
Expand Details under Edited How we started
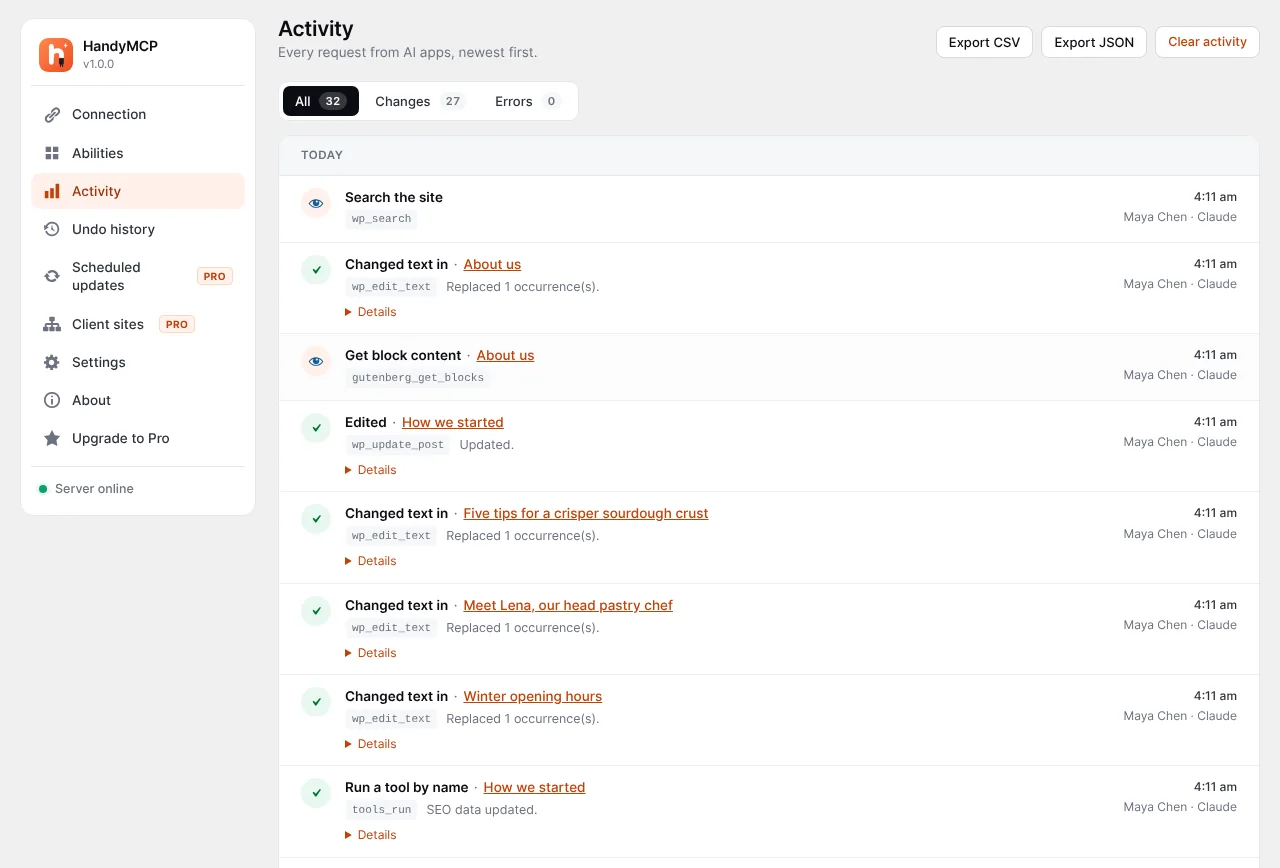point(371,470)
